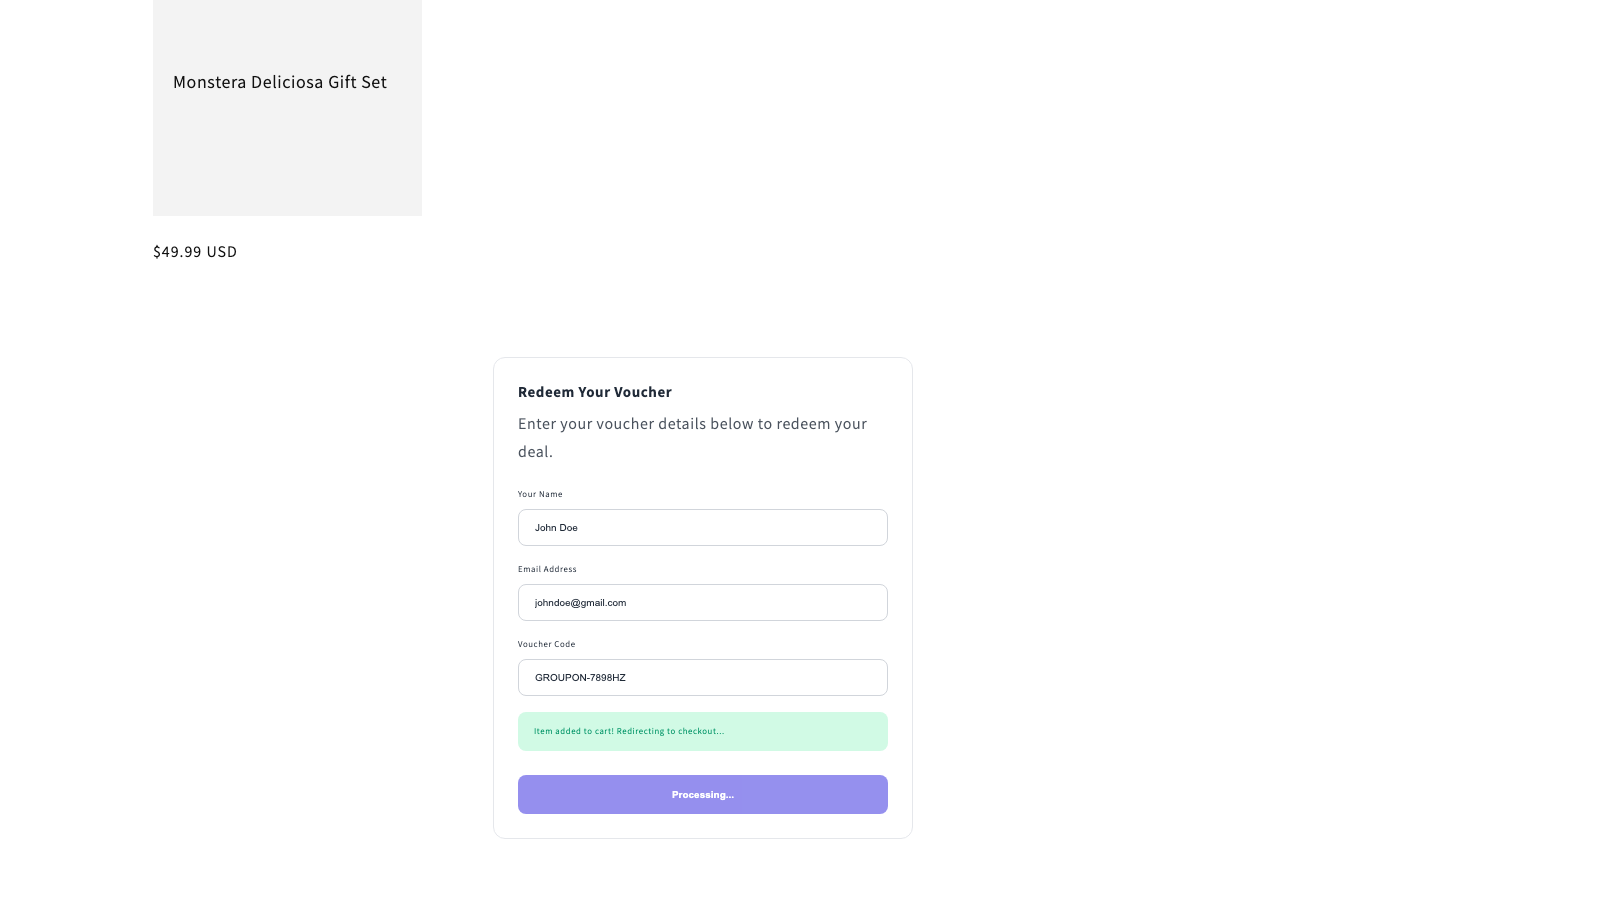Viewport: 1600px width, 900px height.
Task: Click the $49.99 USD price text
Action: [195, 252]
